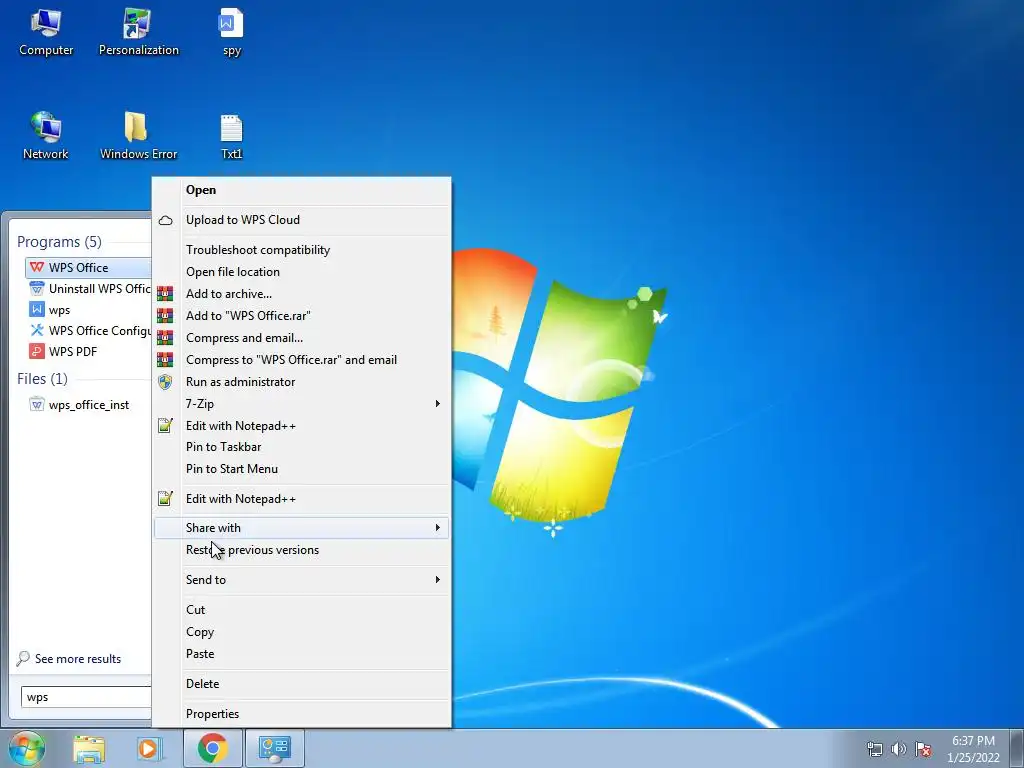Click the Programs (5) group header

(59, 242)
